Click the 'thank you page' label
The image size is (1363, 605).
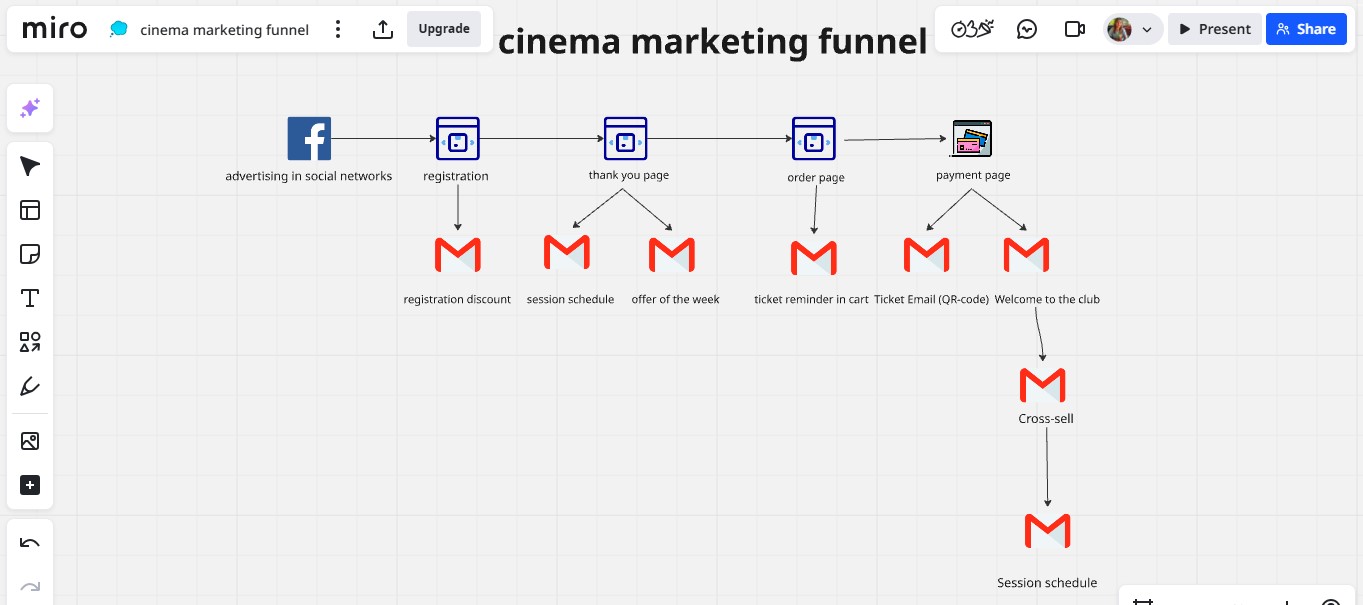(x=629, y=175)
